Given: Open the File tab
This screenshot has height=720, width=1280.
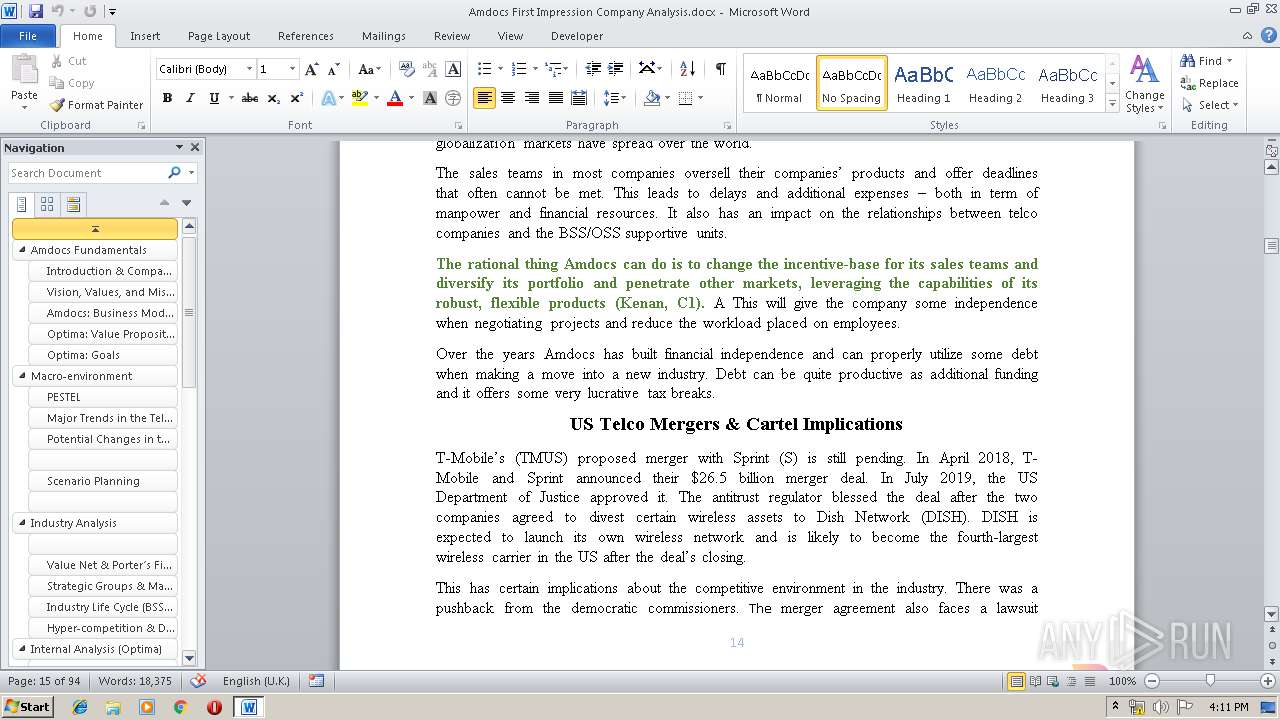Looking at the screenshot, I should tap(28, 36).
